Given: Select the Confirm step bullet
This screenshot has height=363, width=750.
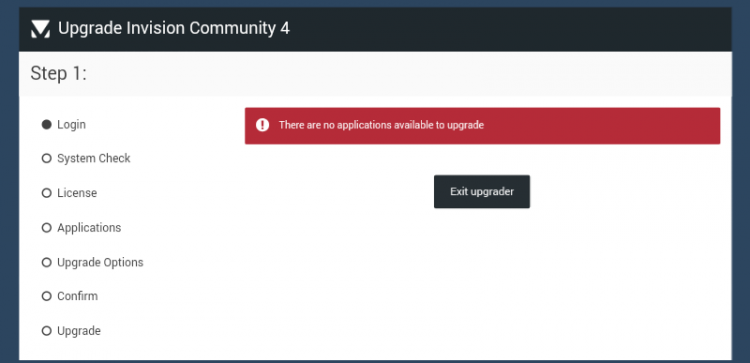Looking at the screenshot, I should [x=46, y=297].
